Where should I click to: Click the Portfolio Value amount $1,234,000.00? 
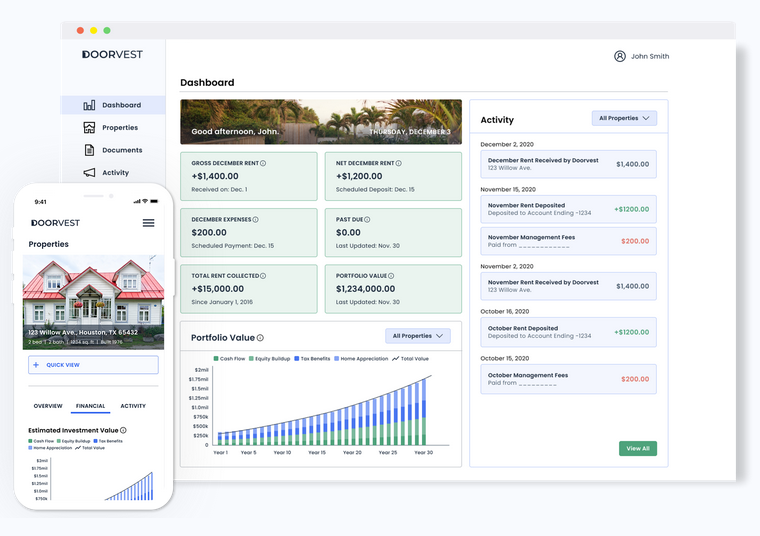[x=365, y=289]
